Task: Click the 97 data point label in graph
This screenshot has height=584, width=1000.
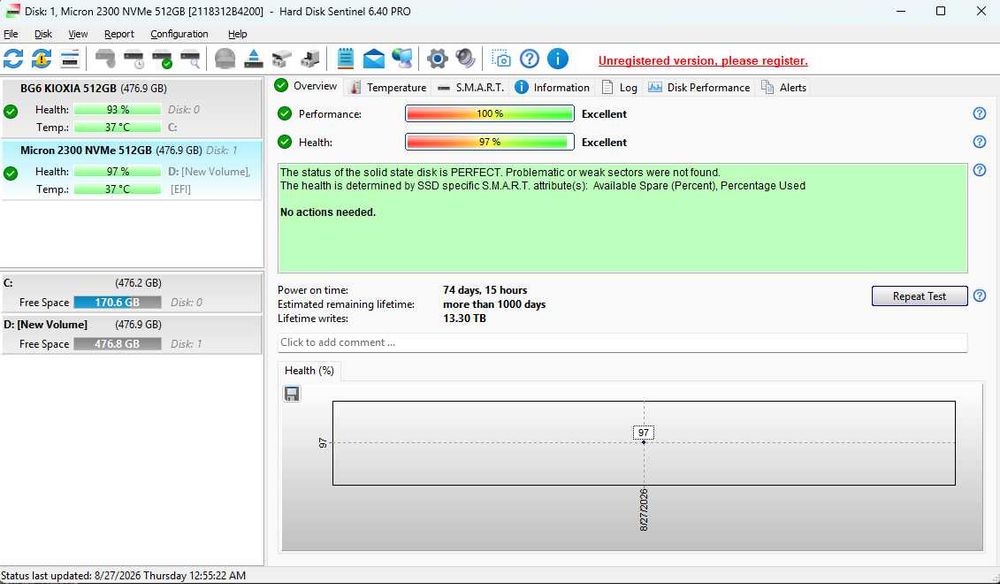Action: click(643, 432)
